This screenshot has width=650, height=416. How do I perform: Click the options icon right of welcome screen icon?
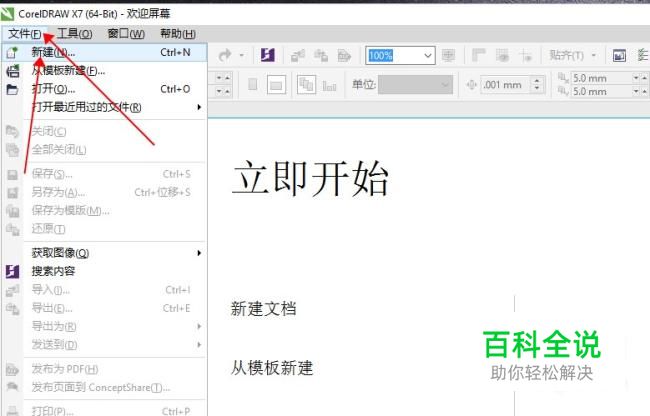pyautogui.click(x=643, y=55)
